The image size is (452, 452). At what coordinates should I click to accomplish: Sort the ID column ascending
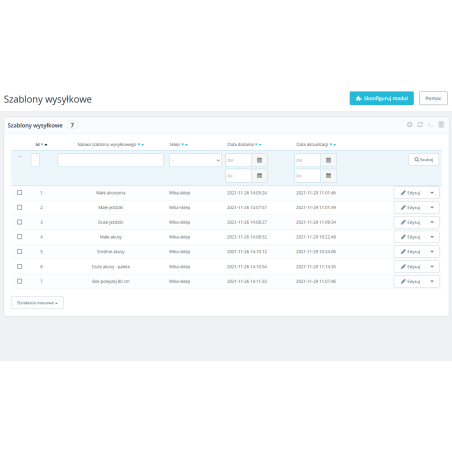(46, 145)
